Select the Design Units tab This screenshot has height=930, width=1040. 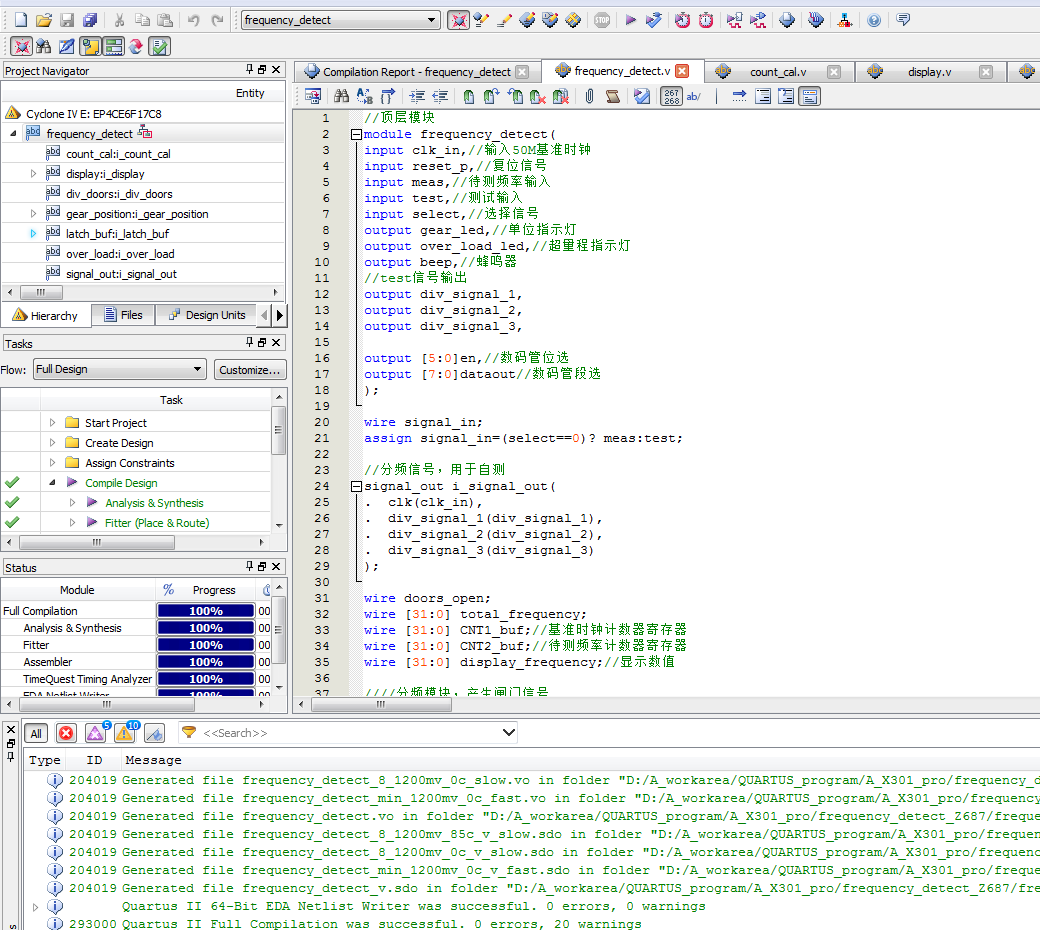coord(208,315)
